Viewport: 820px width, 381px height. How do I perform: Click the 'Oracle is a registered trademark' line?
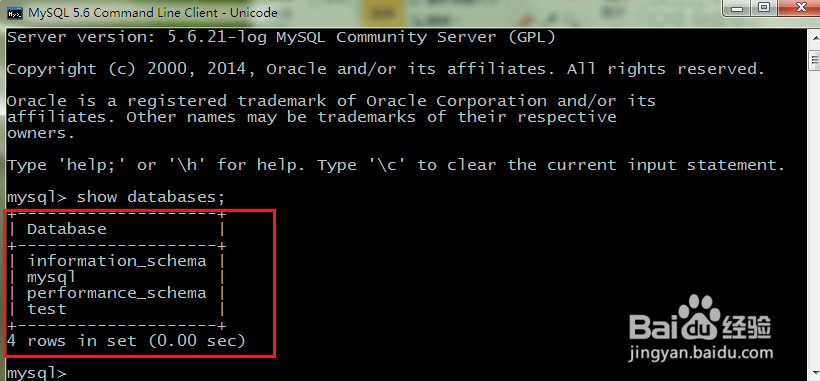[x=331, y=101]
